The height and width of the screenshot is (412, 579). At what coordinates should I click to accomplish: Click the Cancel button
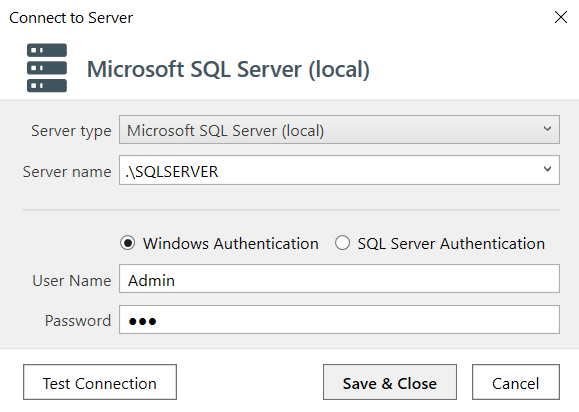(x=515, y=382)
